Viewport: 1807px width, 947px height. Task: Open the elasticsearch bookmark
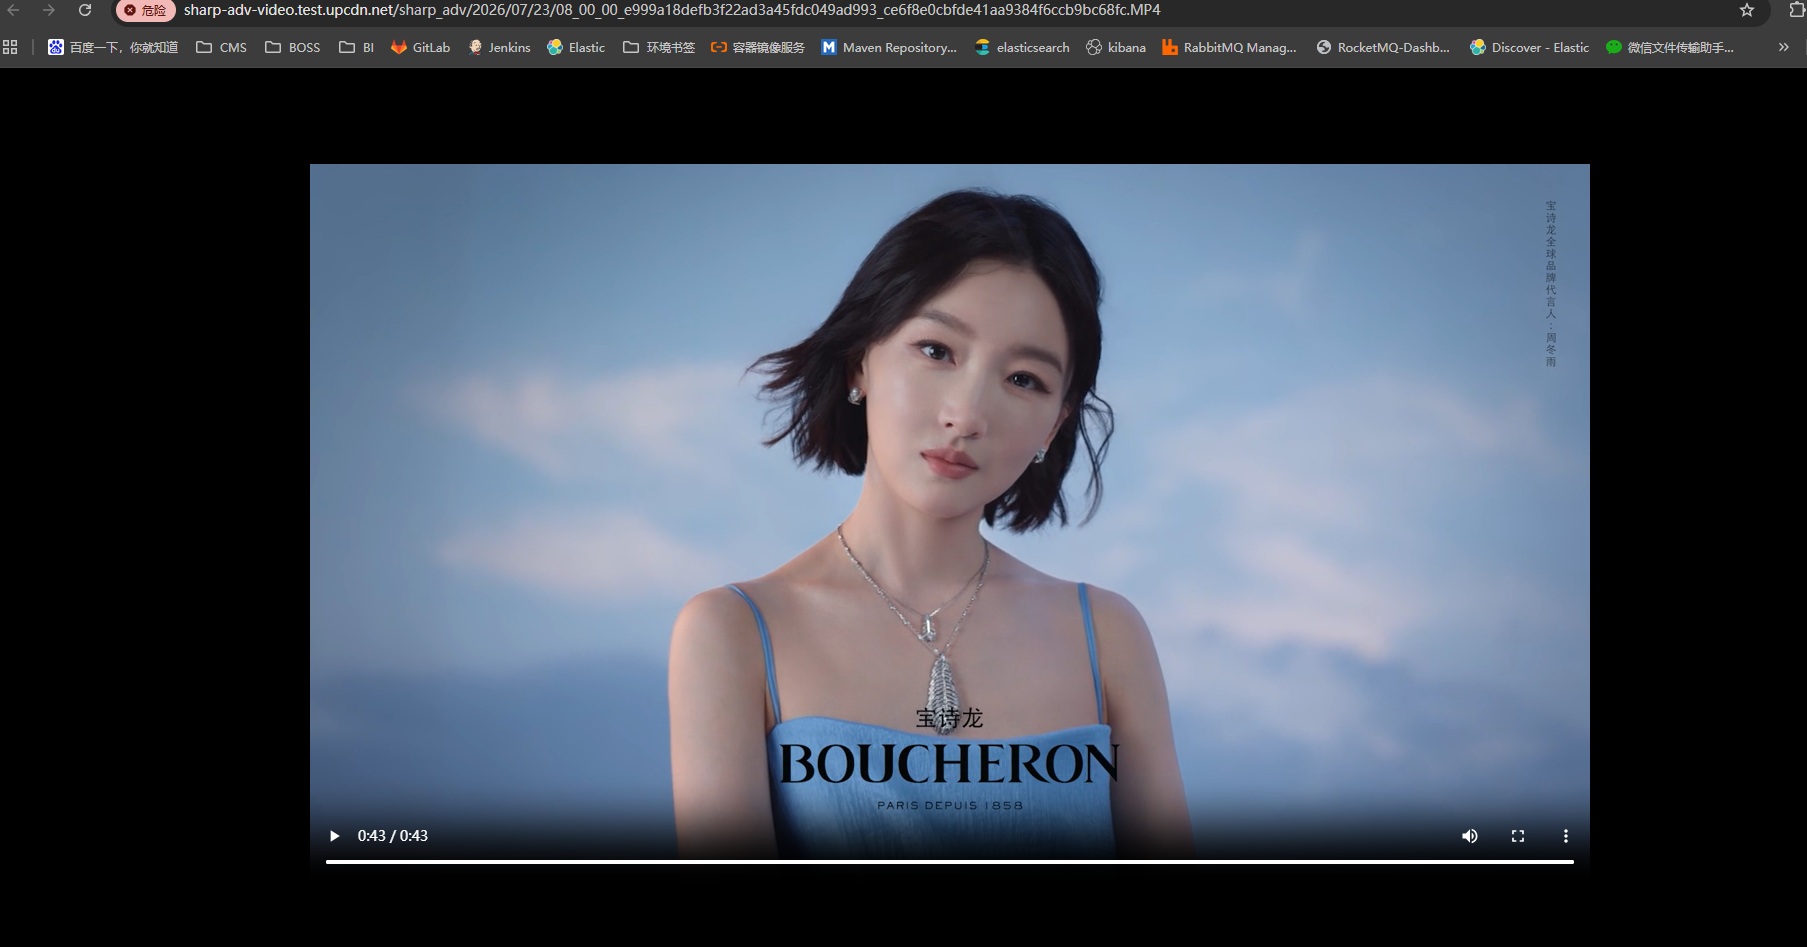(x=1022, y=47)
